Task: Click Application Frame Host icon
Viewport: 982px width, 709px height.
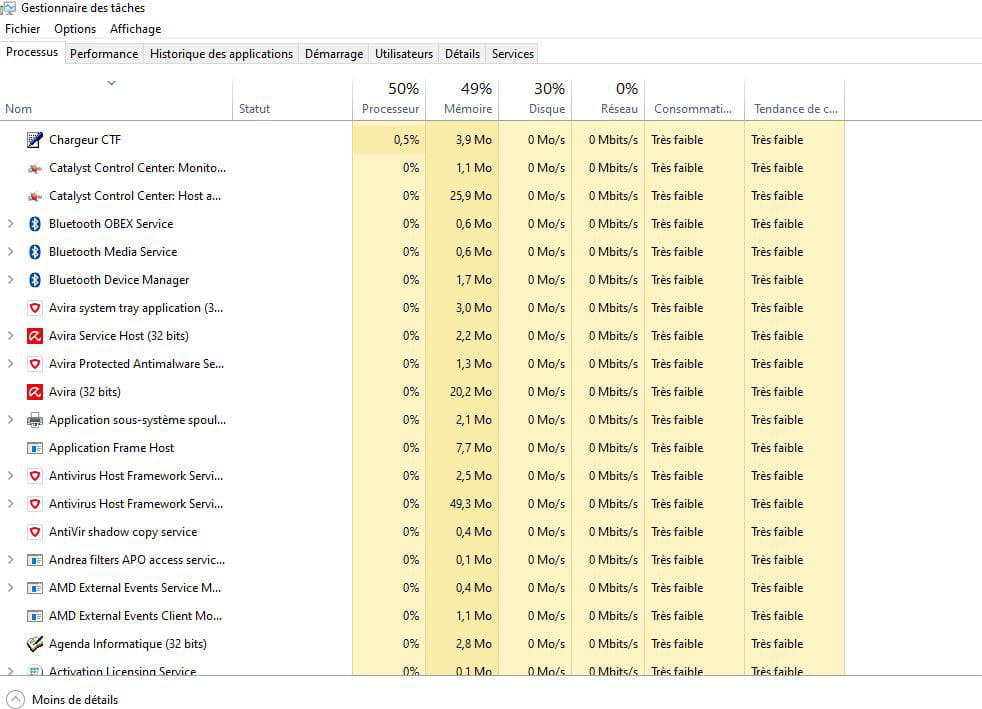Action: [x=35, y=448]
